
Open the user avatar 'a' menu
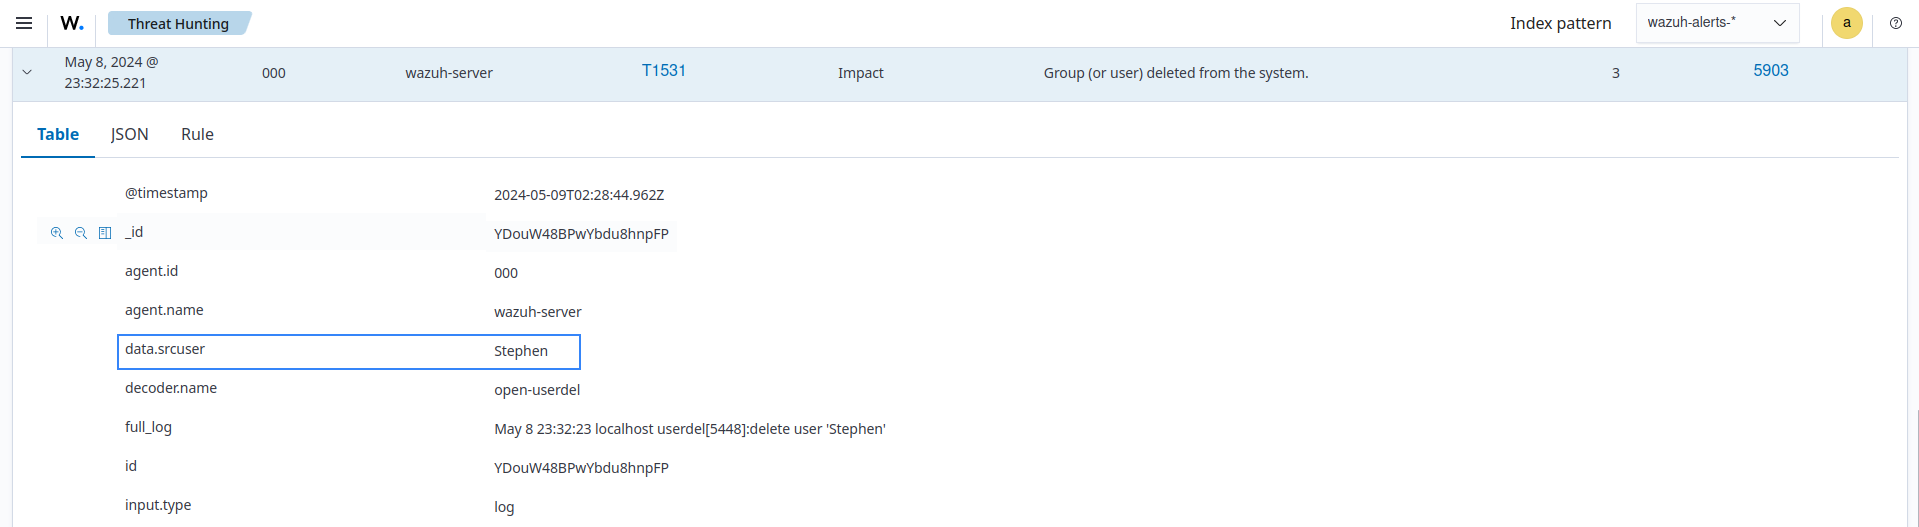(1846, 23)
